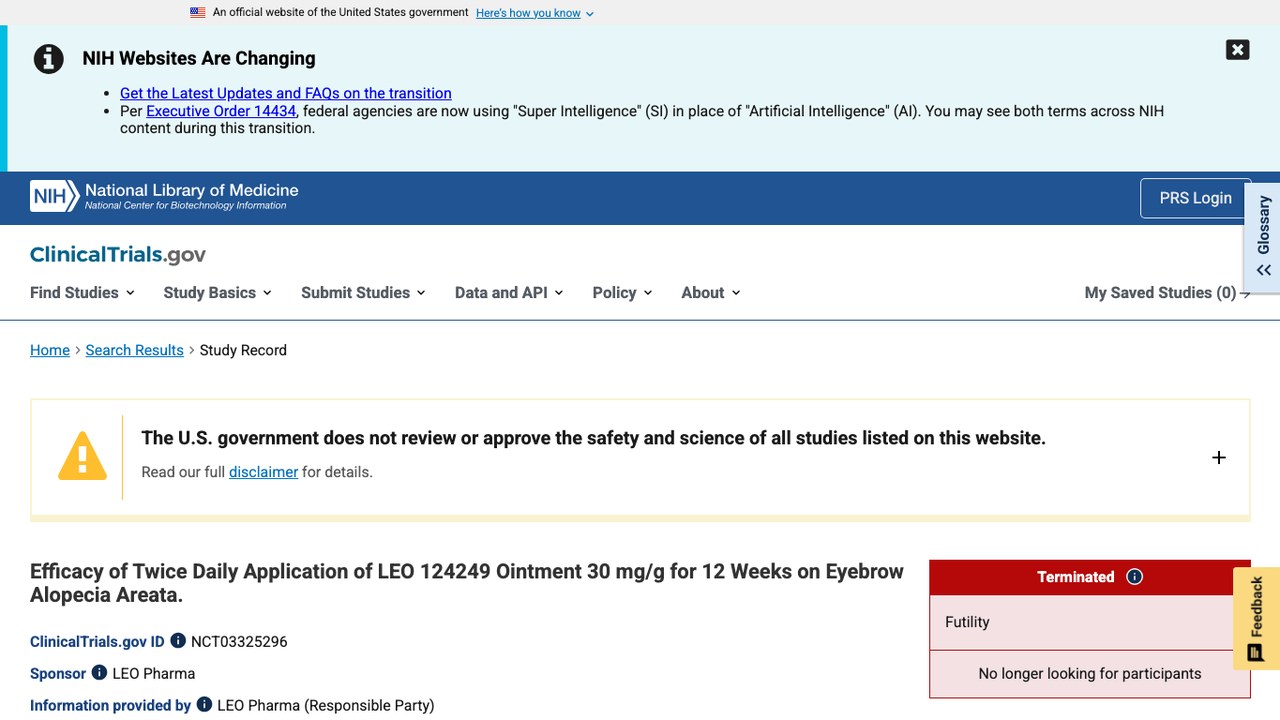The image size is (1280, 720).
Task: Click the ClinicalTrials.gov site logo
Action: click(x=118, y=255)
